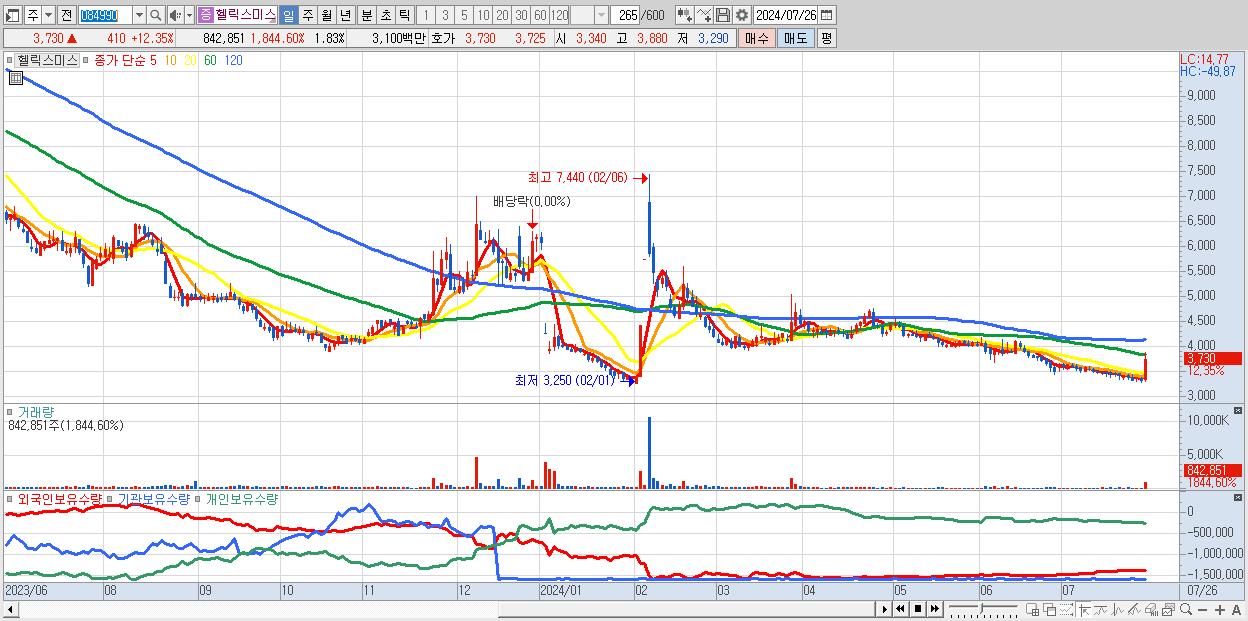Expand the dropdown next to speaker icon
Screen dimensions: 1248x621
coord(189,15)
